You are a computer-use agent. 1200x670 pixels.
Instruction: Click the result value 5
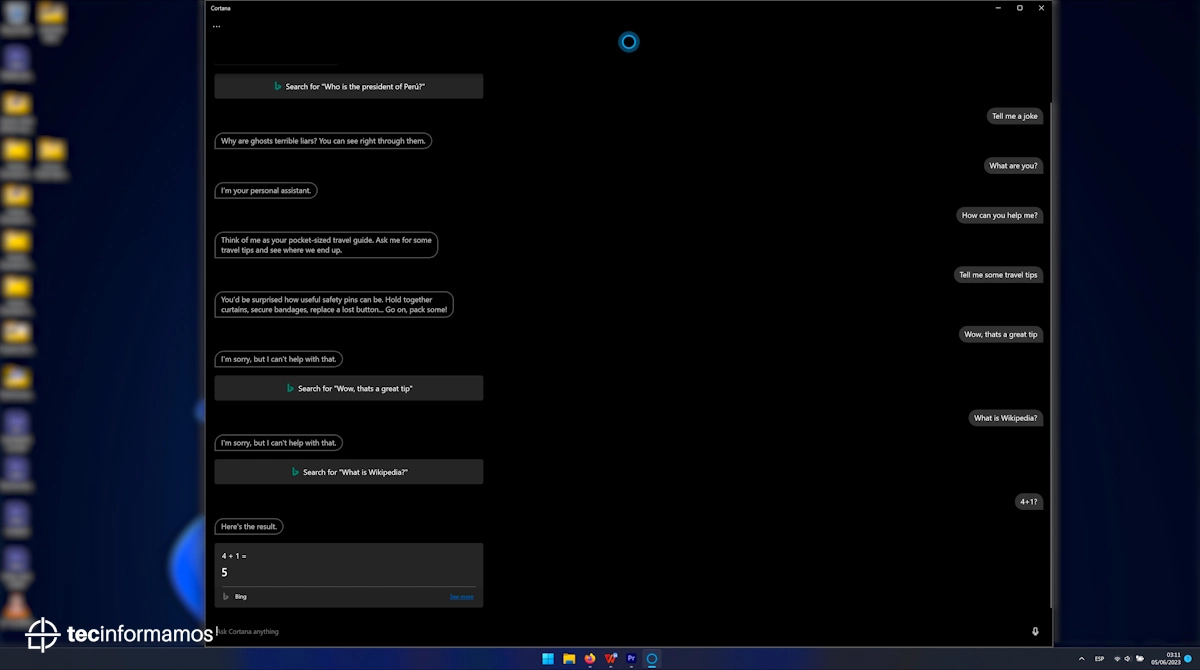click(224, 573)
